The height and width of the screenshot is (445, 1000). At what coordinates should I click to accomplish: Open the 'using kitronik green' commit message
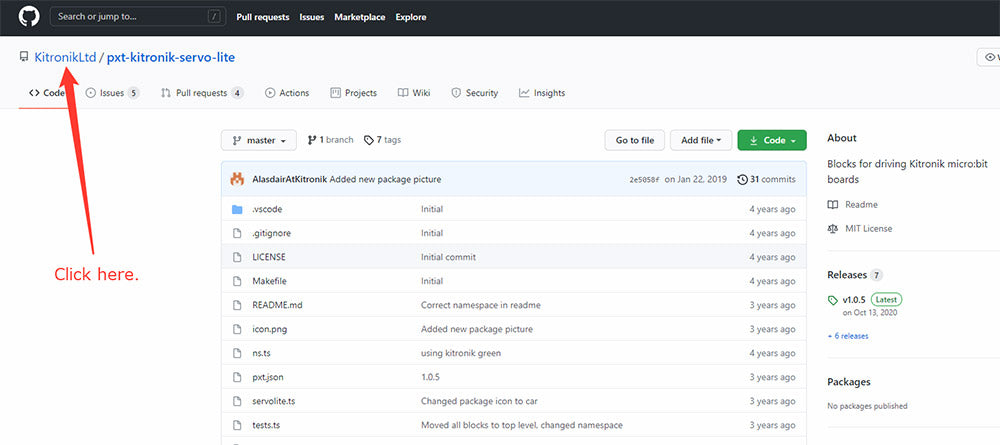click(x=461, y=353)
